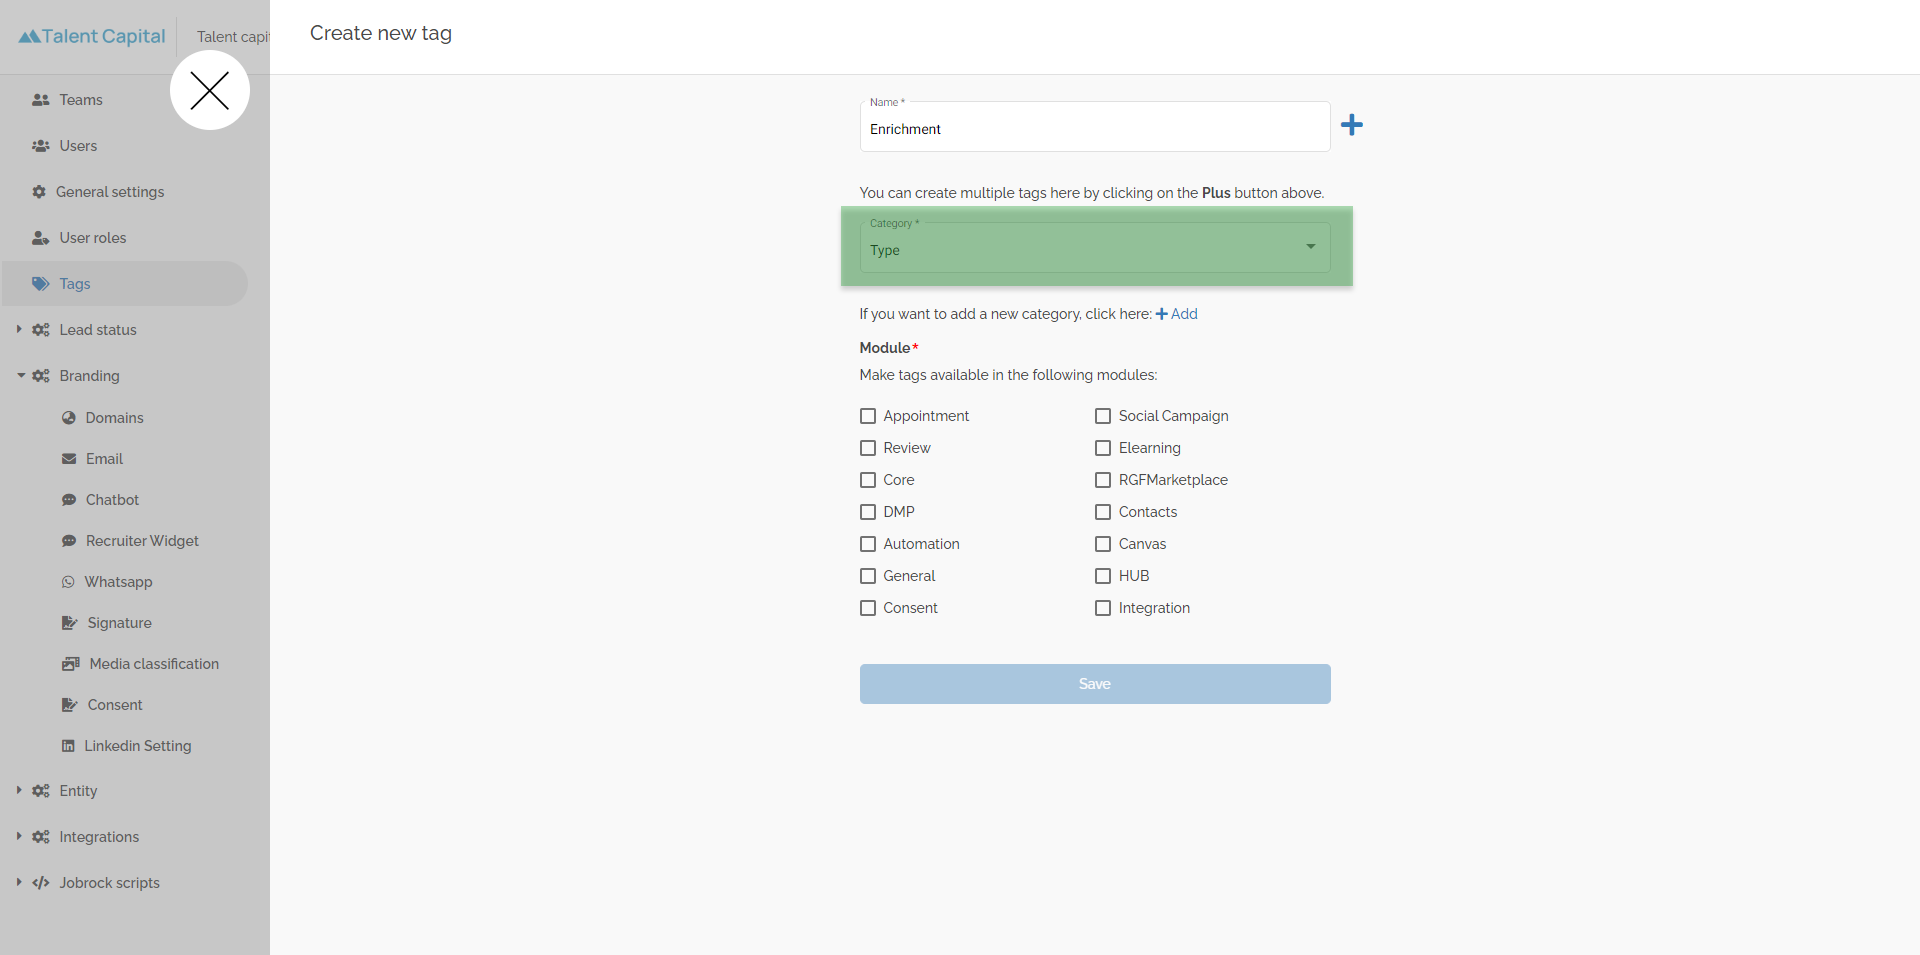The image size is (1920, 955).
Task: Click the General settings gear icon
Action: pos(39,192)
